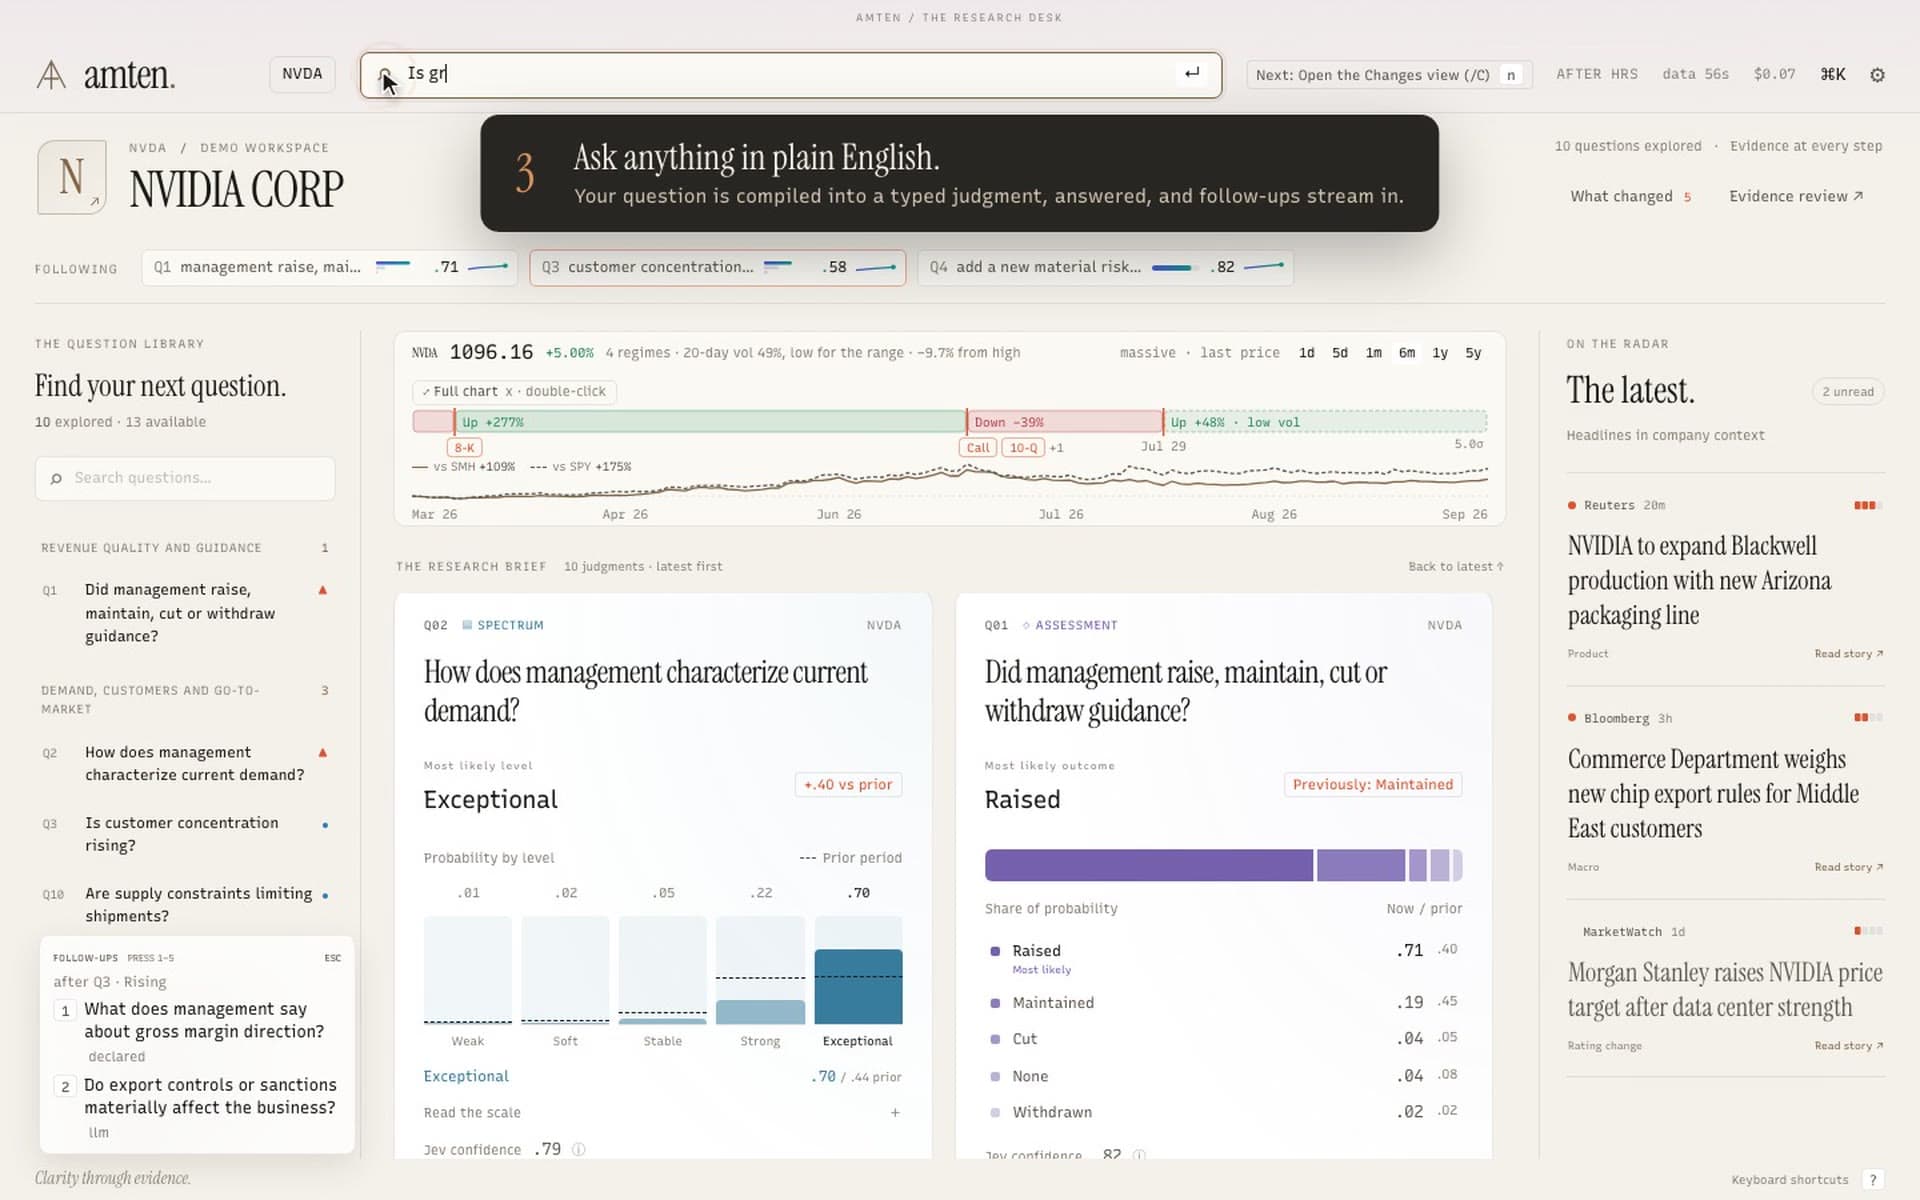Dismiss follow-ups with the ESC button
The image size is (1920, 1200).
coord(333,958)
